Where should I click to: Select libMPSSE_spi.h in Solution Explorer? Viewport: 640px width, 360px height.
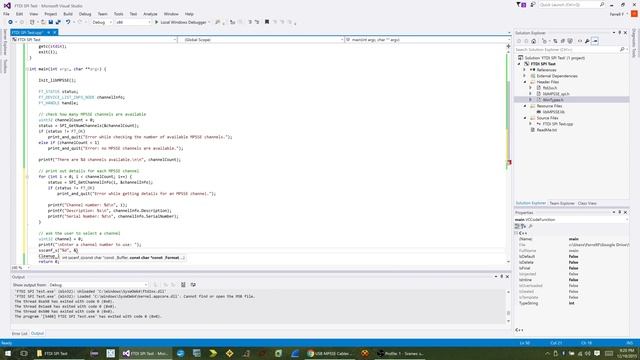(556, 94)
